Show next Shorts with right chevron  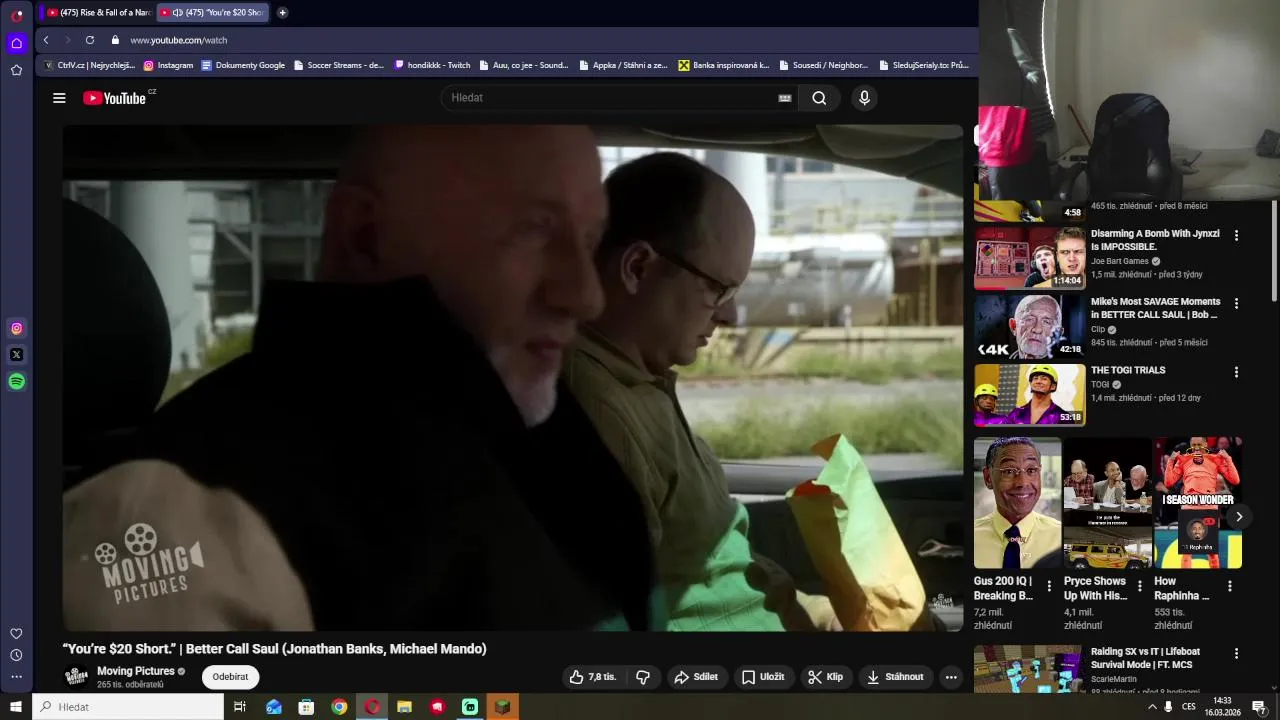point(1238,517)
